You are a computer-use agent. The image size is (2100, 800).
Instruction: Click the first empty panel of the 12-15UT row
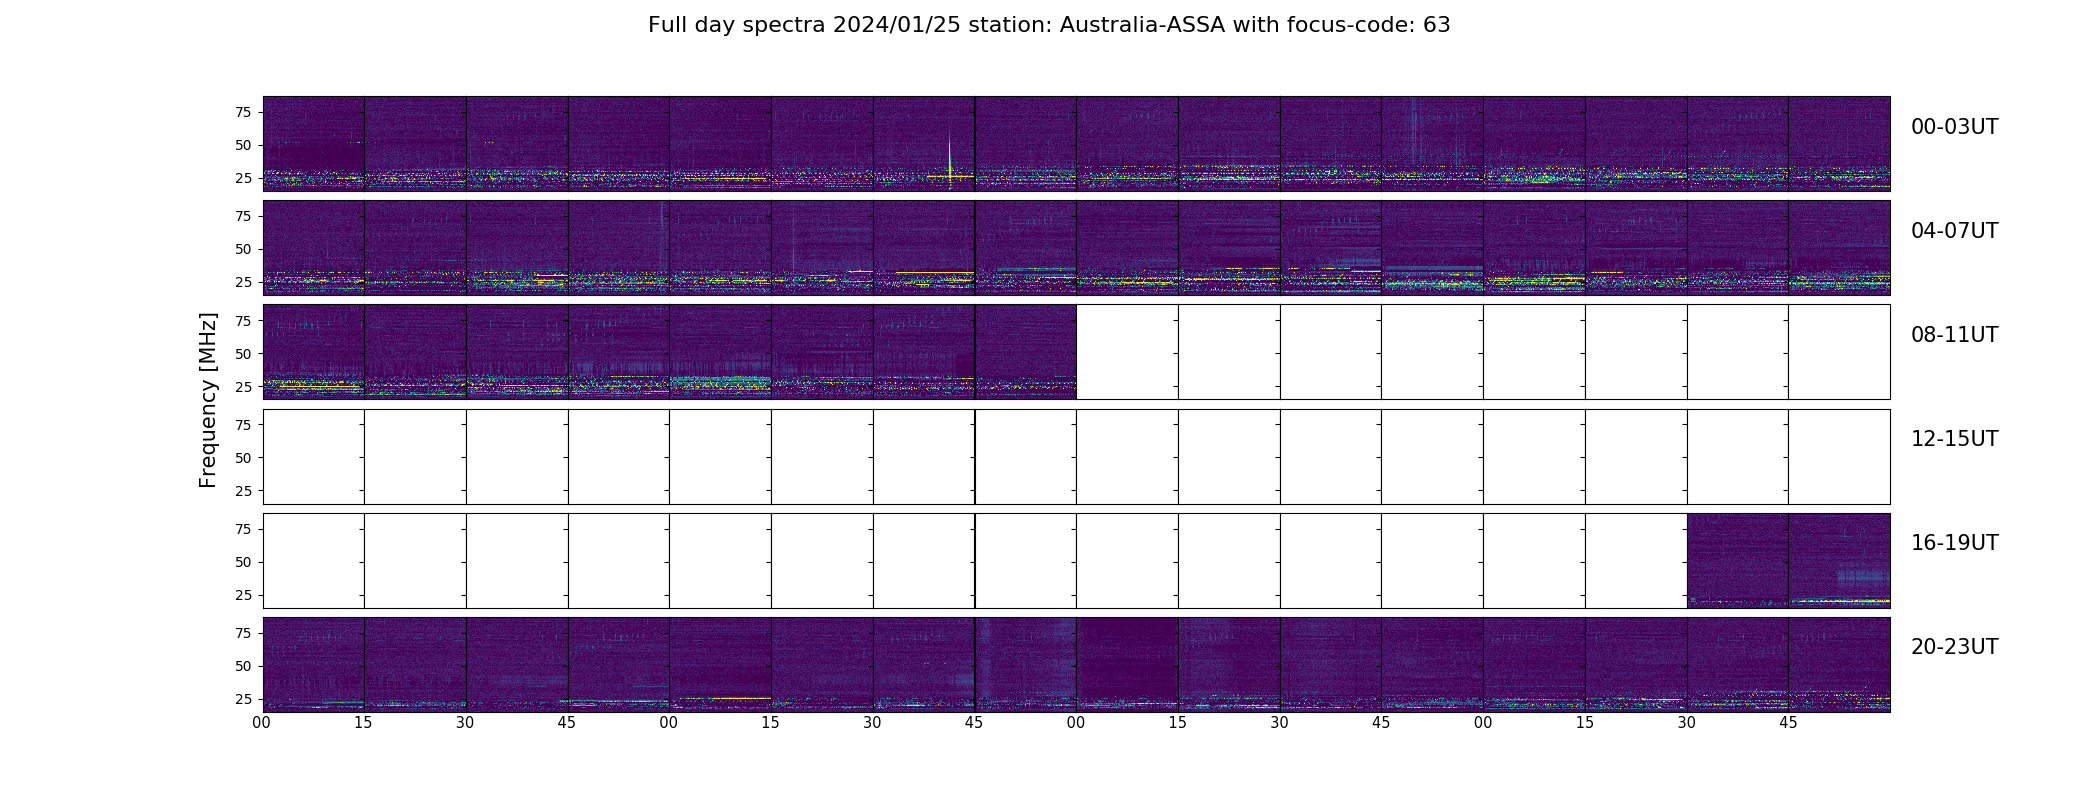coord(314,457)
